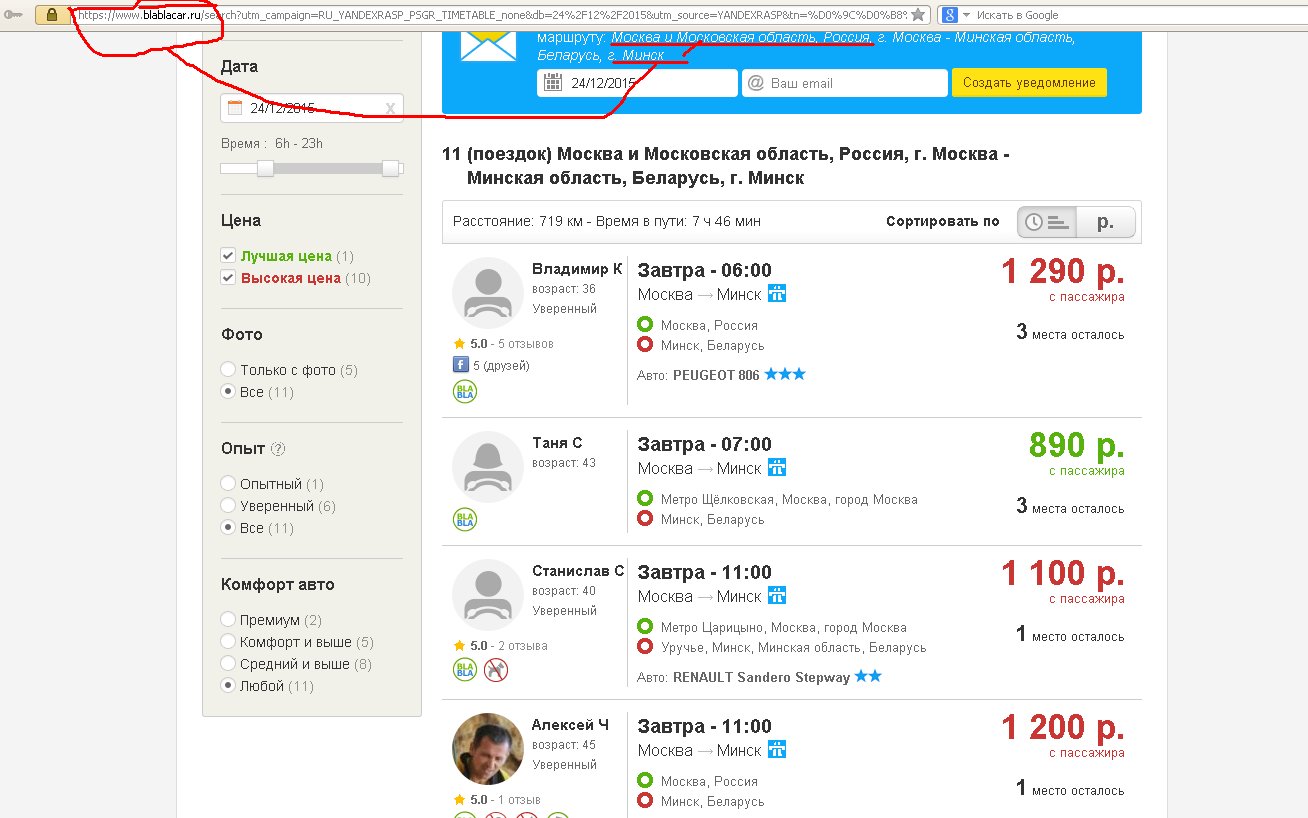Click the BlaBla badge under Станислав С

coord(465,669)
